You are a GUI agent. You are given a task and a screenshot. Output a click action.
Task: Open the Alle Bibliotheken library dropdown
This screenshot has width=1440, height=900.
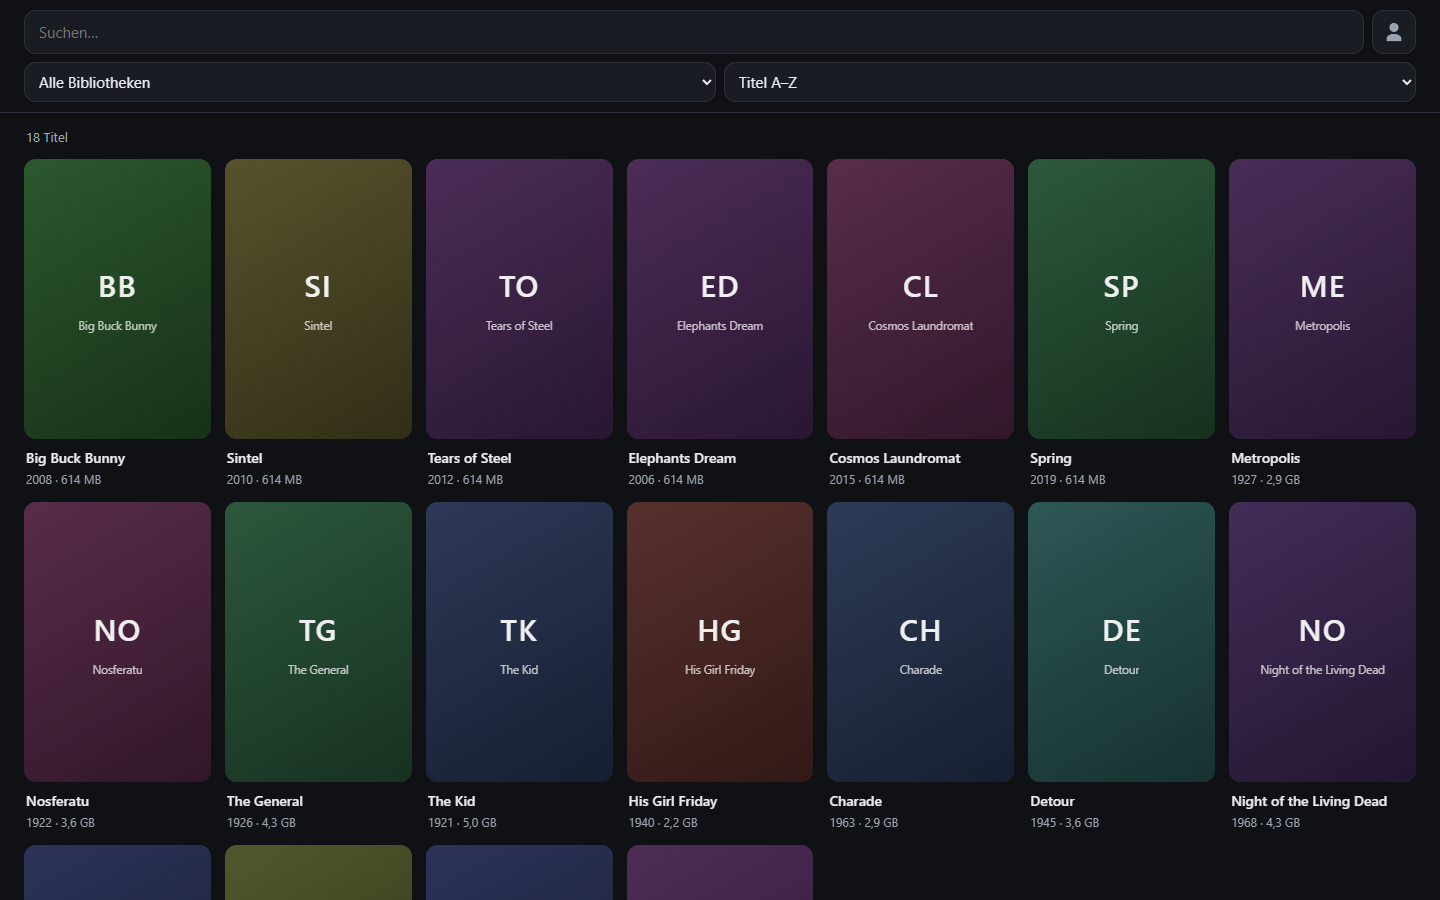[x=369, y=82]
